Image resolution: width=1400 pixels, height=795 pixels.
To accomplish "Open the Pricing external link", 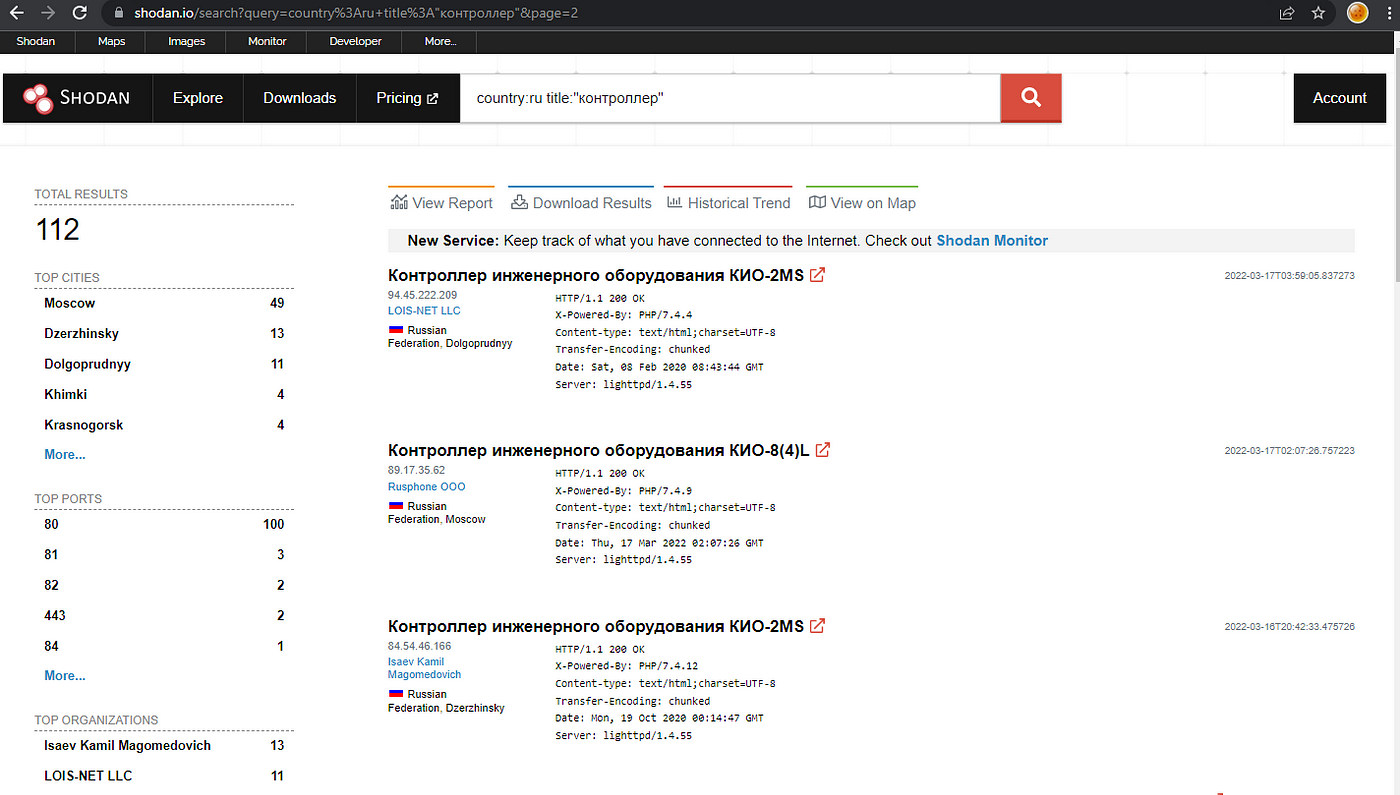I will pyautogui.click(x=408, y=98).
